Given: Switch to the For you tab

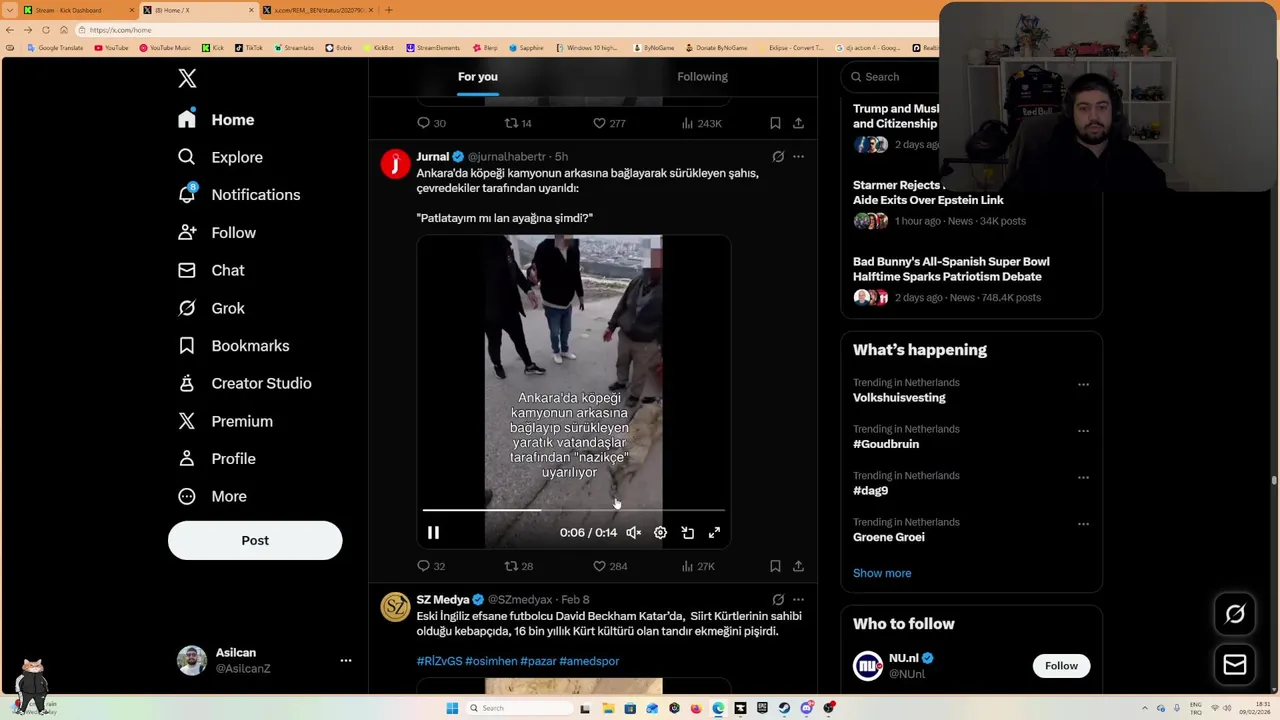Looking at the screenshot, I should click(x=477, y=77).
